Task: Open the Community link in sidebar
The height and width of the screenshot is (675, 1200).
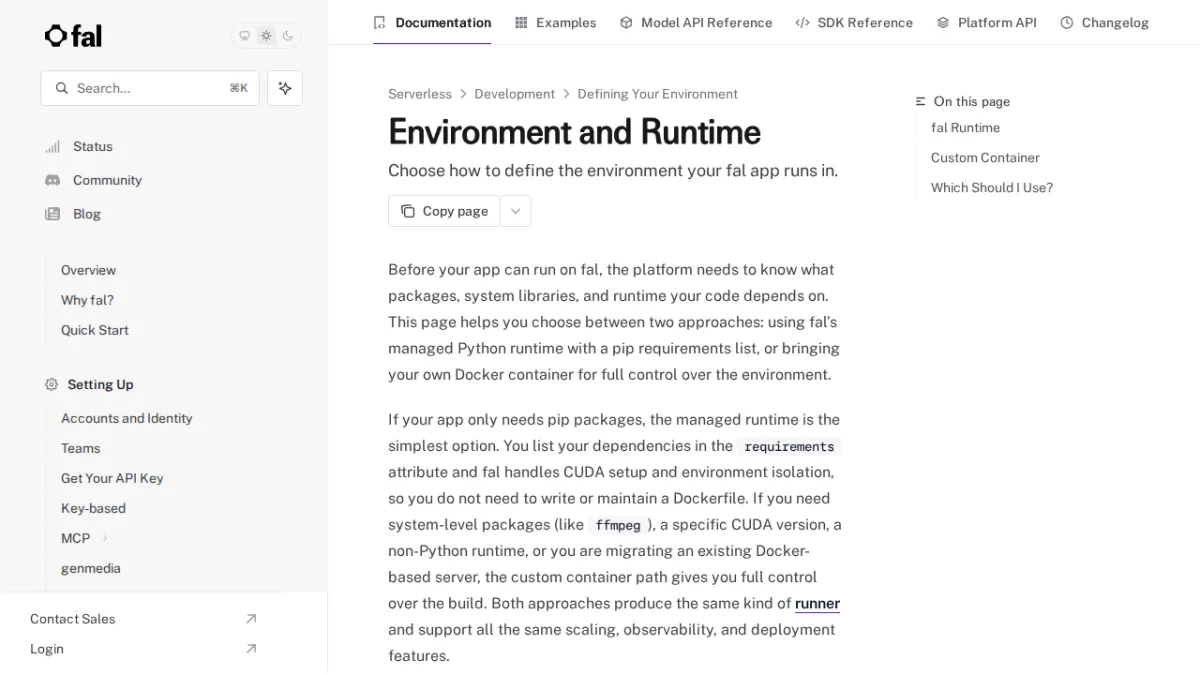Action: coord(107,180)
